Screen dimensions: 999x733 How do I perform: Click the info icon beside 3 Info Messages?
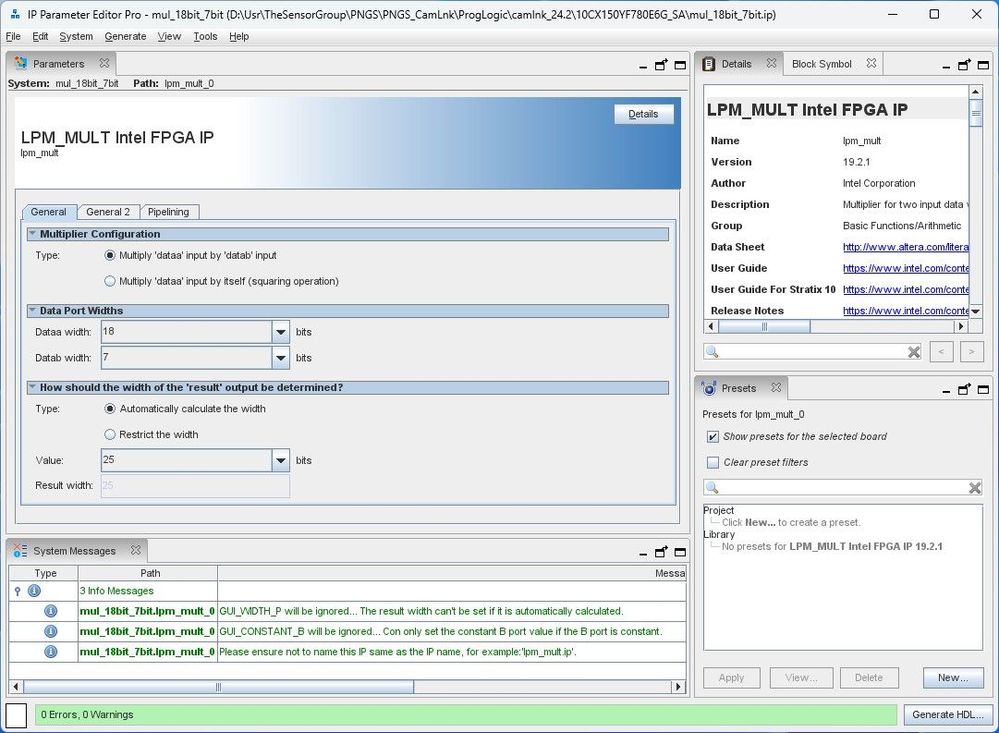[x=34, y=591]
